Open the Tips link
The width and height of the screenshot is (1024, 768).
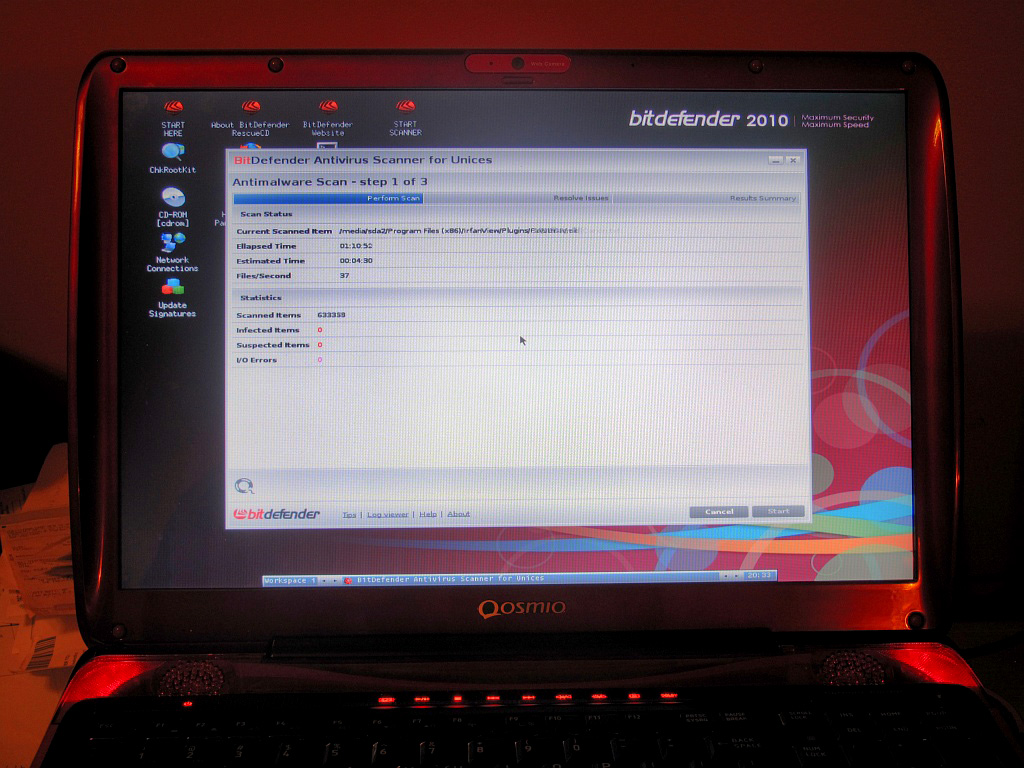click(x=349, y=514)
